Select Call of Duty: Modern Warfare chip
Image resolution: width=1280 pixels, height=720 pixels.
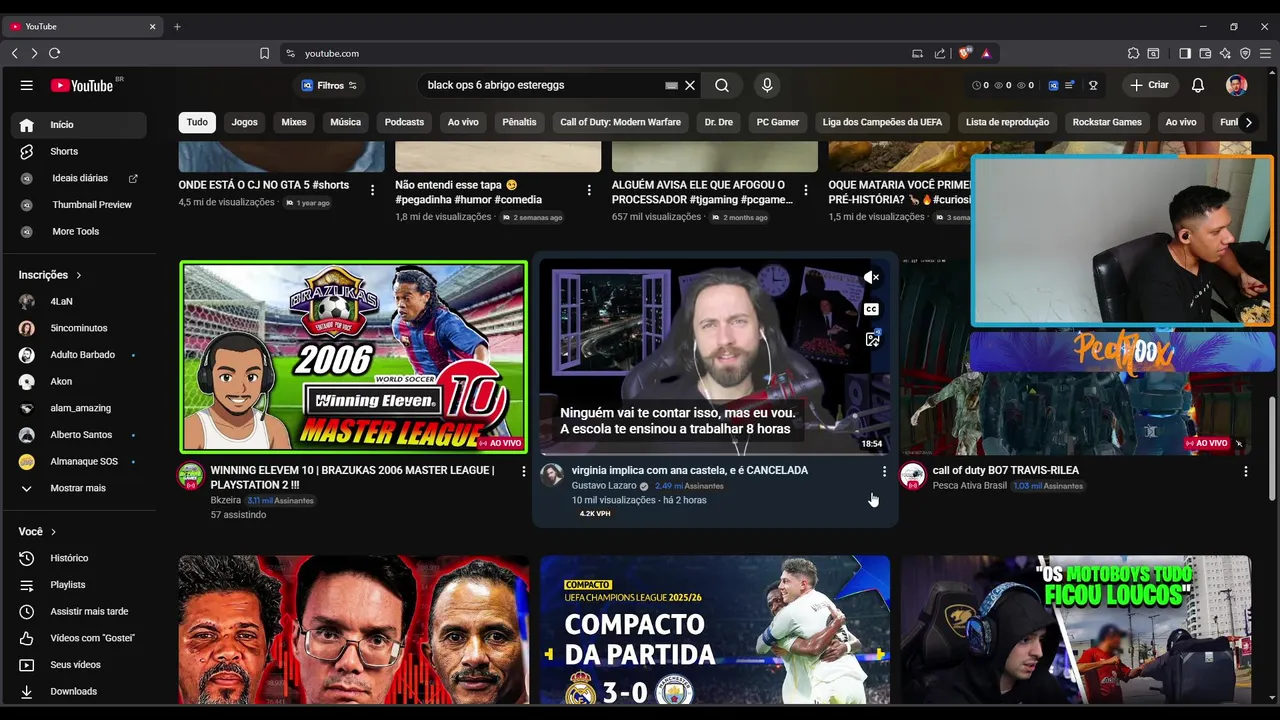(x=620, y=122)
